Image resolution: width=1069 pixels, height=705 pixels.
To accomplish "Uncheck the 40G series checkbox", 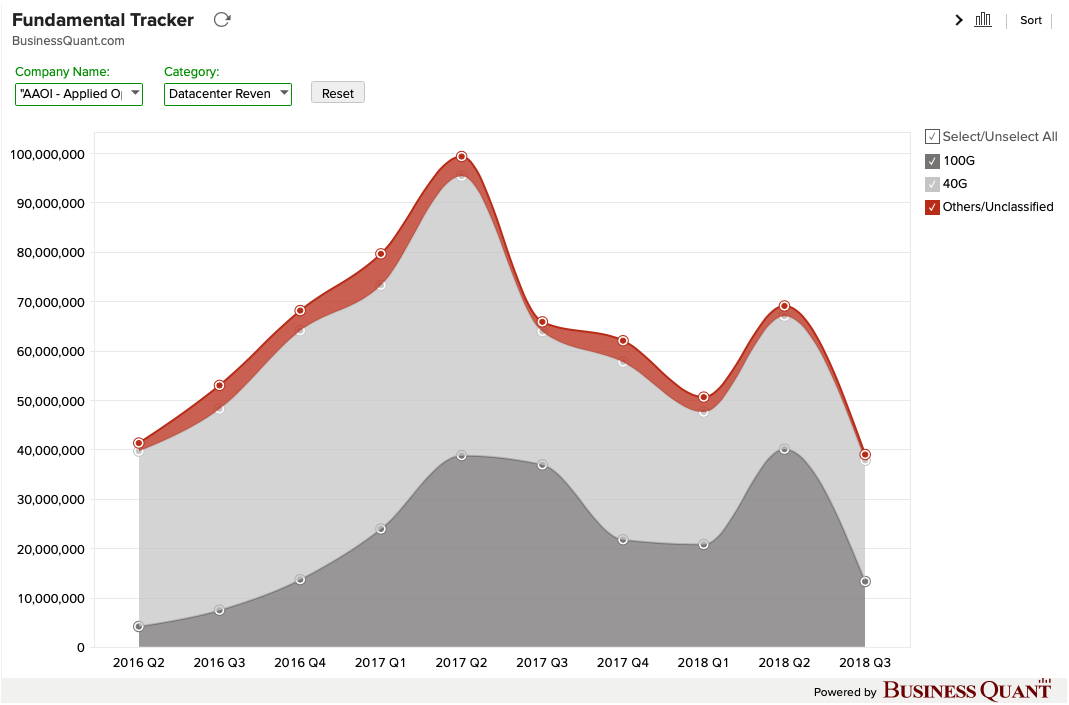I will tap(932, 184).
